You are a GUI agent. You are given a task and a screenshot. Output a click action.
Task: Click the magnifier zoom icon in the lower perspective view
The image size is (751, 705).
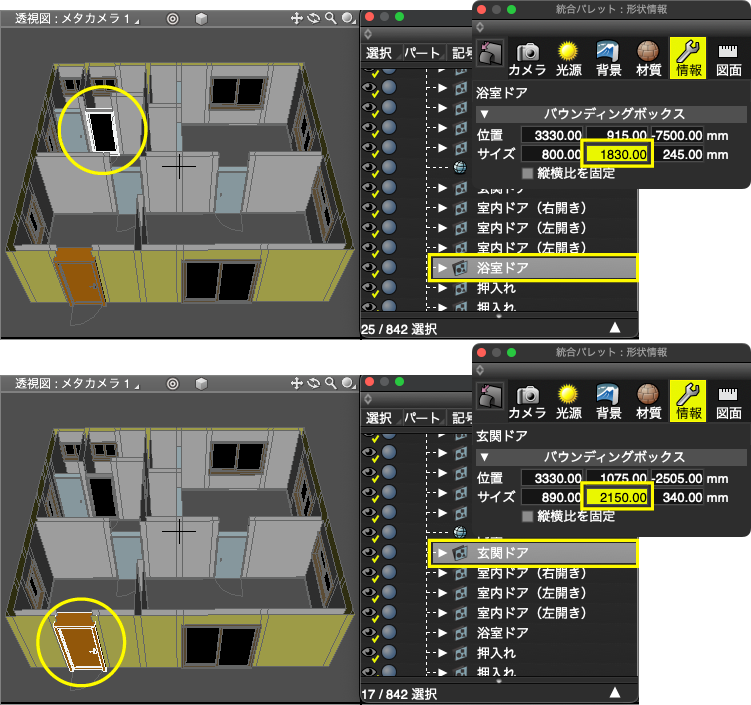tap(330, 383)
